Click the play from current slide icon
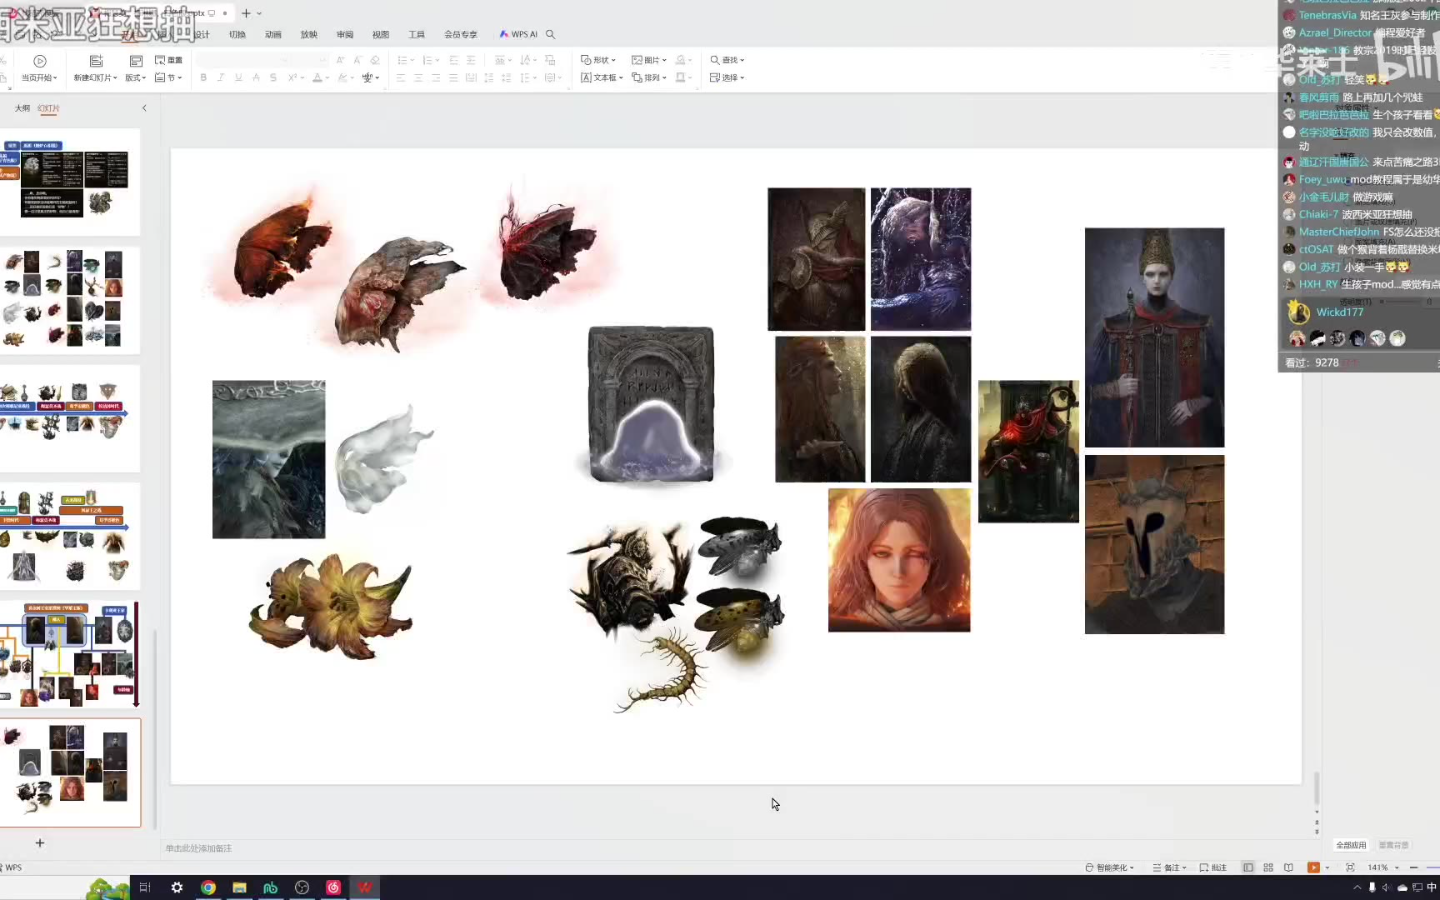1440x900 pixels. 40,61
